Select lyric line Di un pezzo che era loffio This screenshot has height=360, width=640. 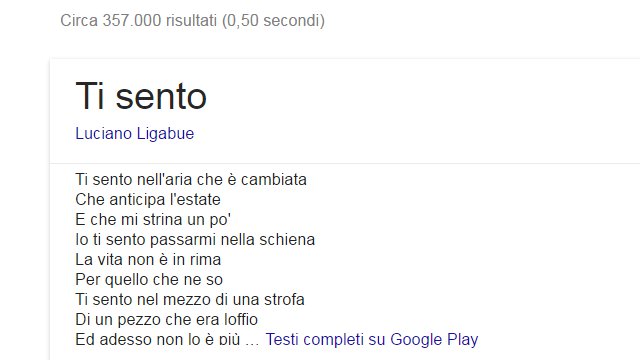pos(167,320)
